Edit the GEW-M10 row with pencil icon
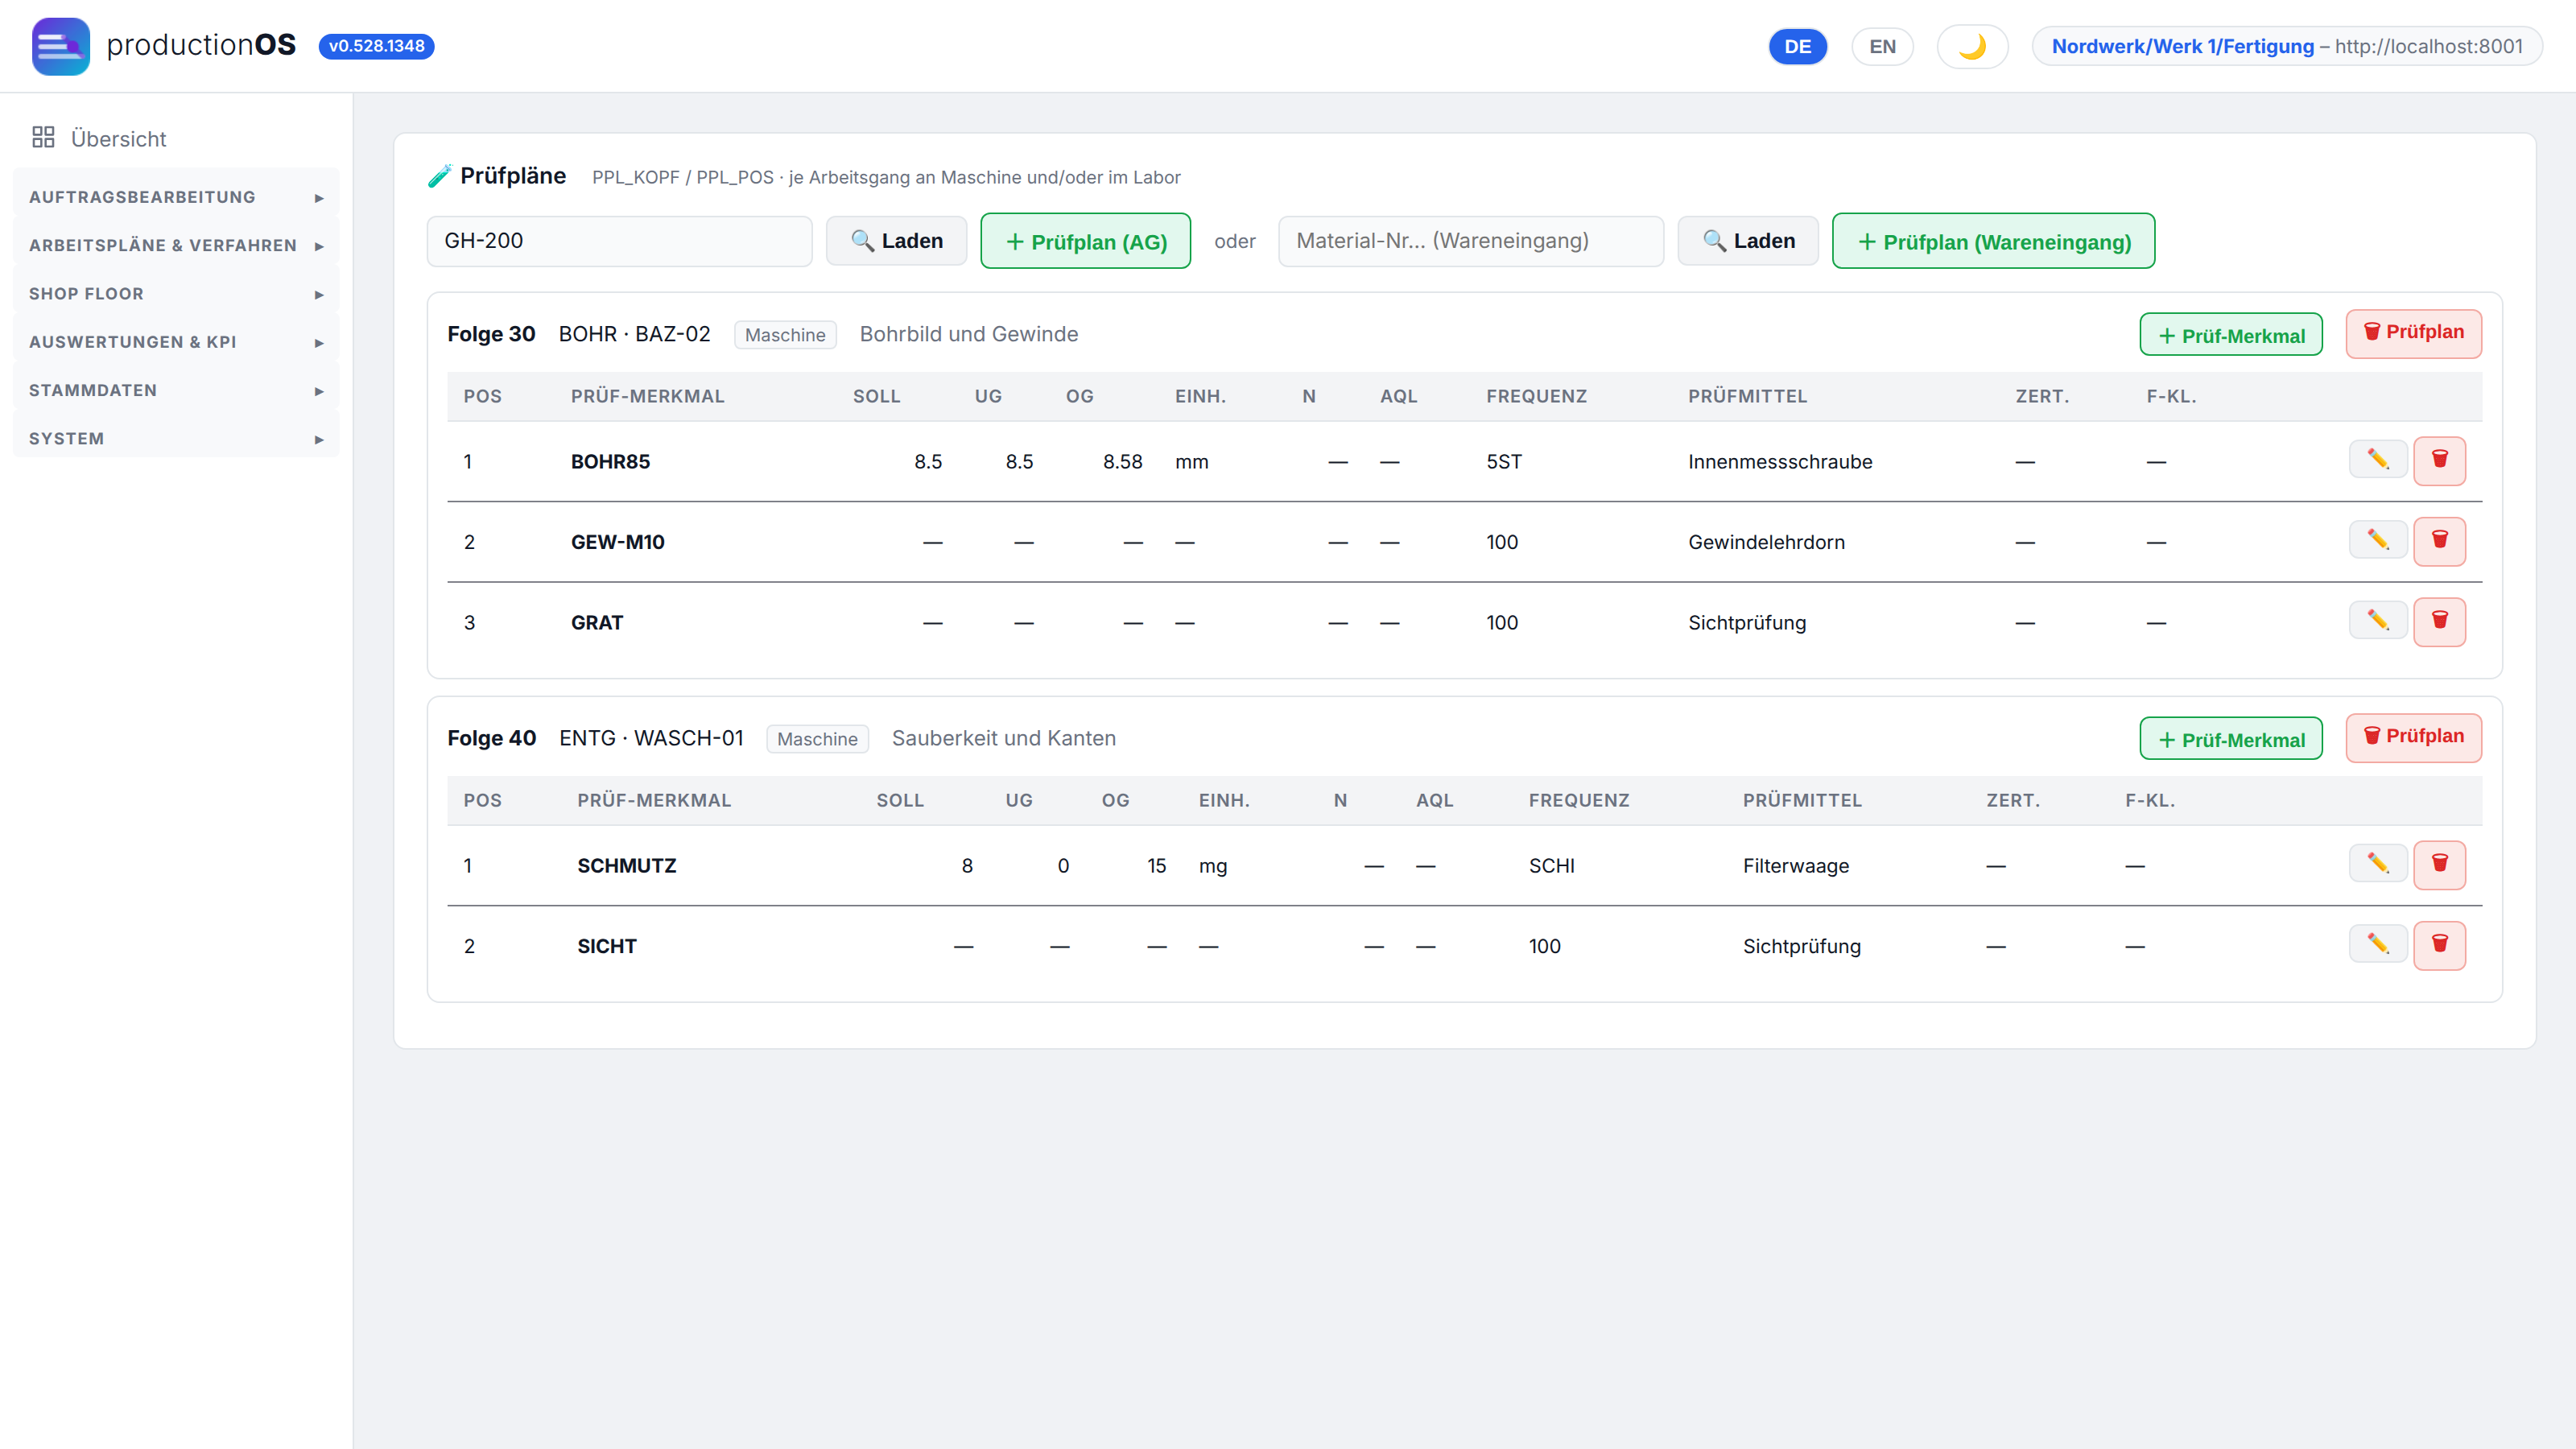Screen dimensions: 2576x1449 click(2378, 541)
